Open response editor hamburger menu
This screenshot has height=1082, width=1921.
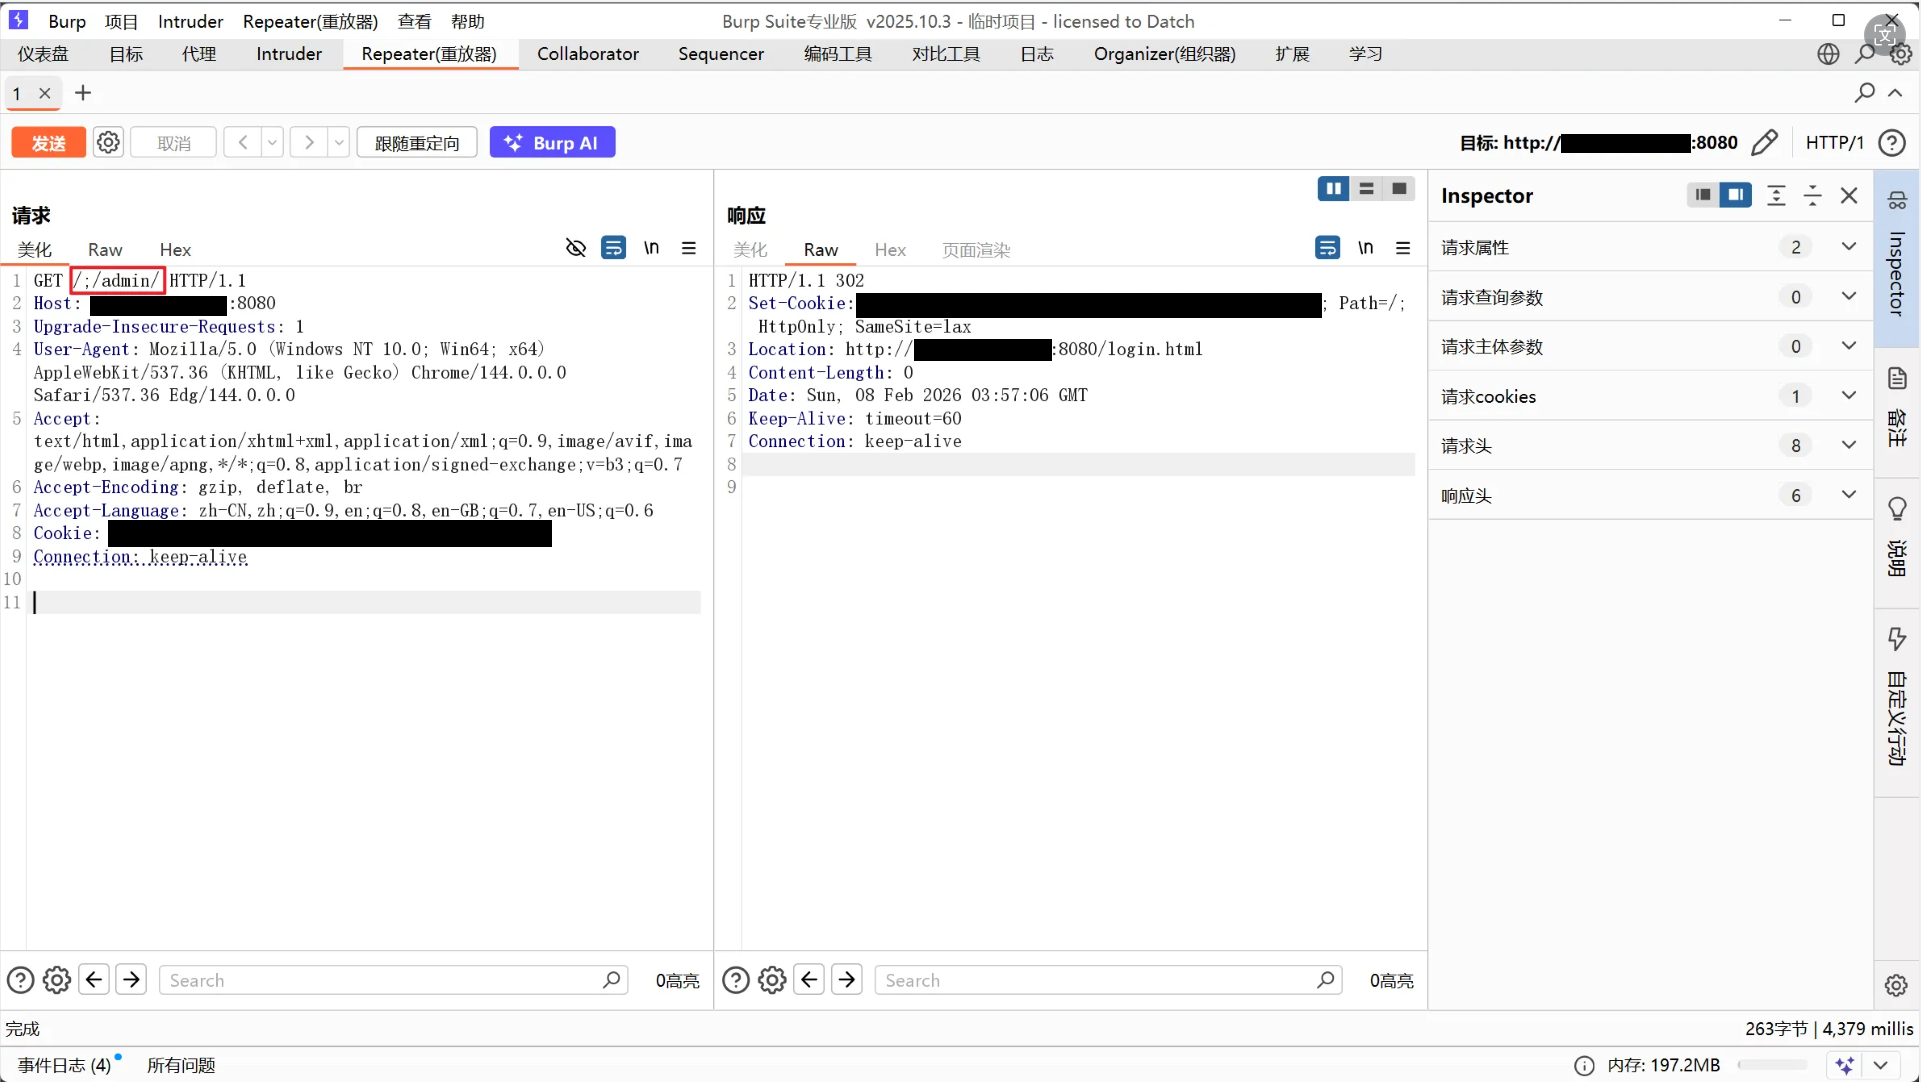pyautogui.click(x=1403, y=248)
